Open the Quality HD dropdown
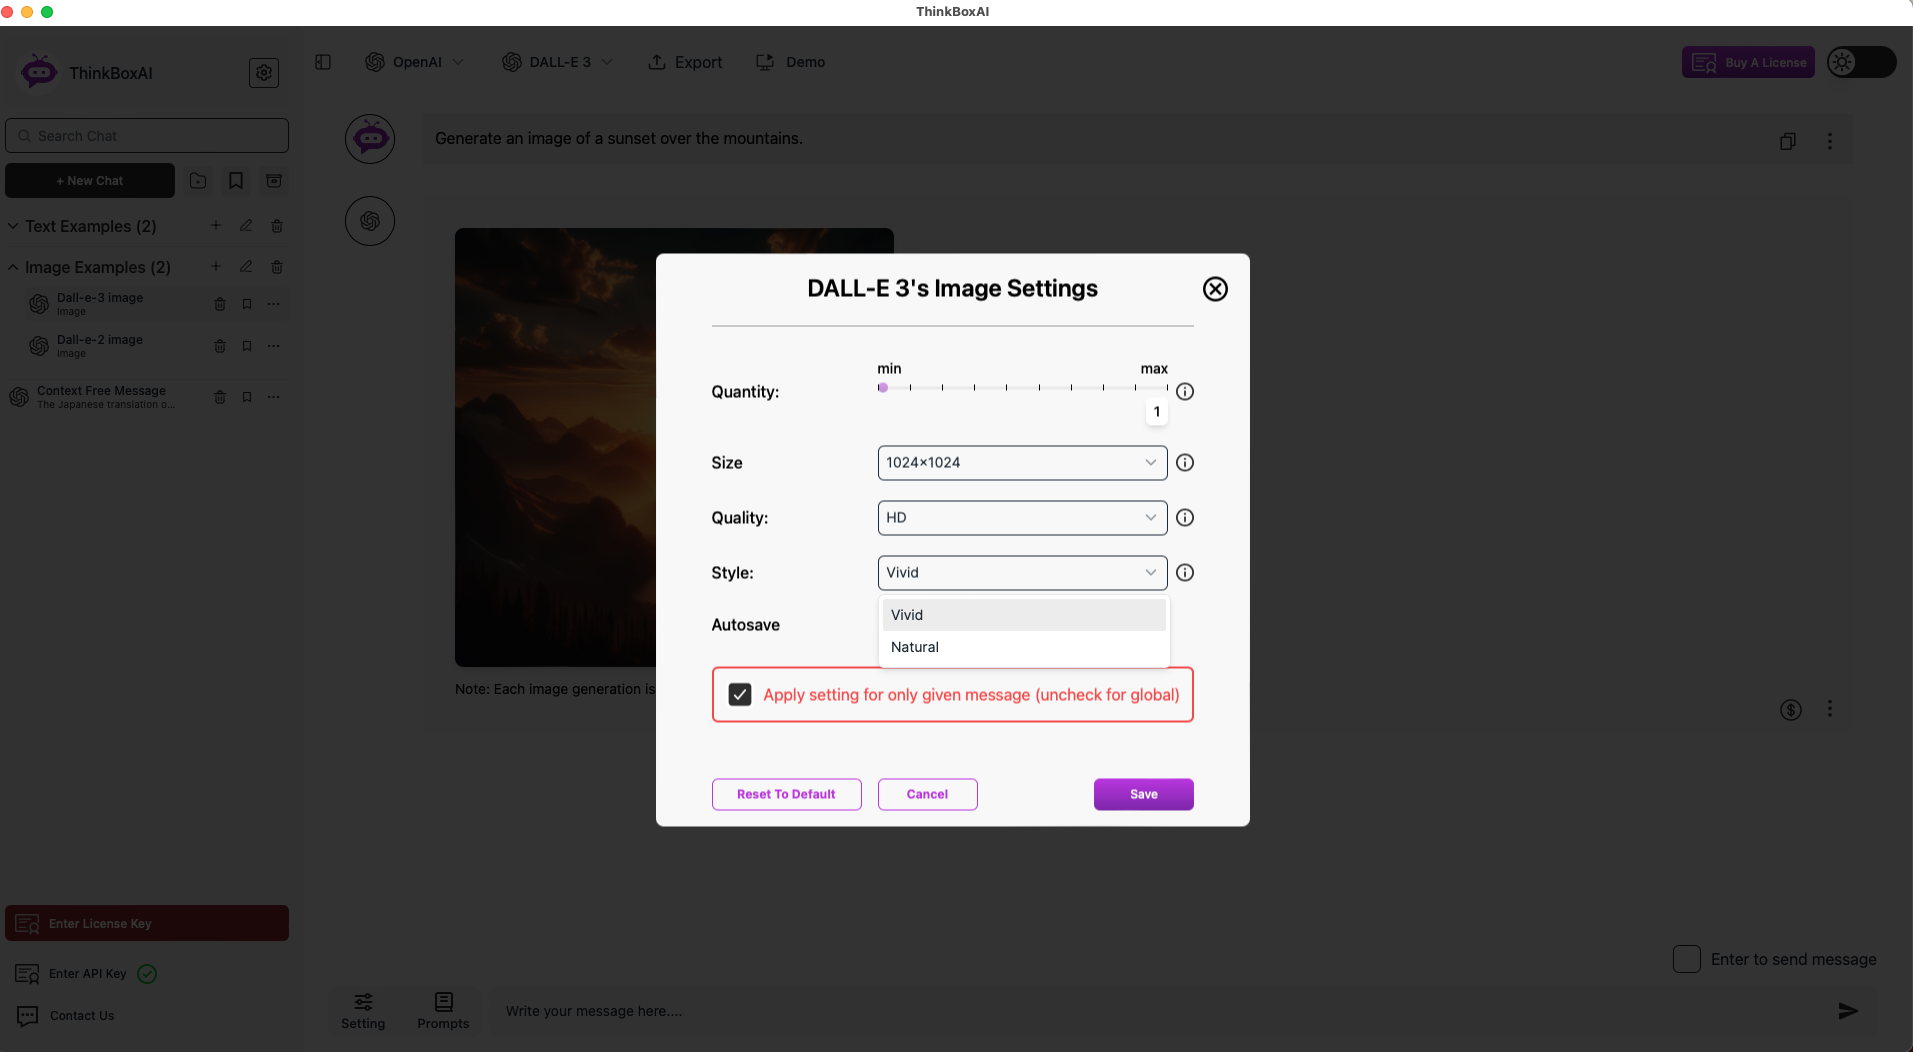 click(1022, 518)
